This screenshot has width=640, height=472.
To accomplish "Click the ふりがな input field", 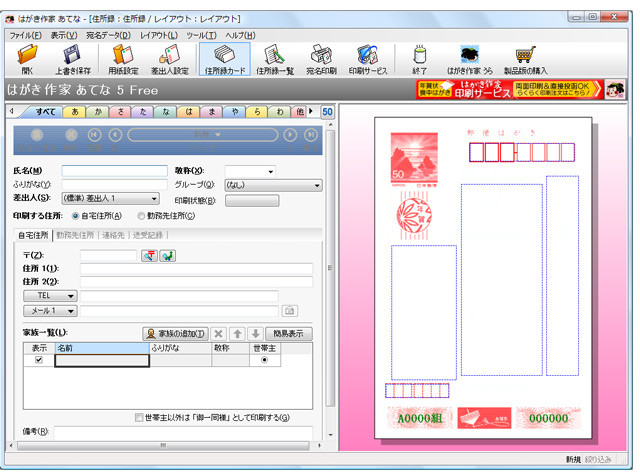I will [x=114, y=185].
